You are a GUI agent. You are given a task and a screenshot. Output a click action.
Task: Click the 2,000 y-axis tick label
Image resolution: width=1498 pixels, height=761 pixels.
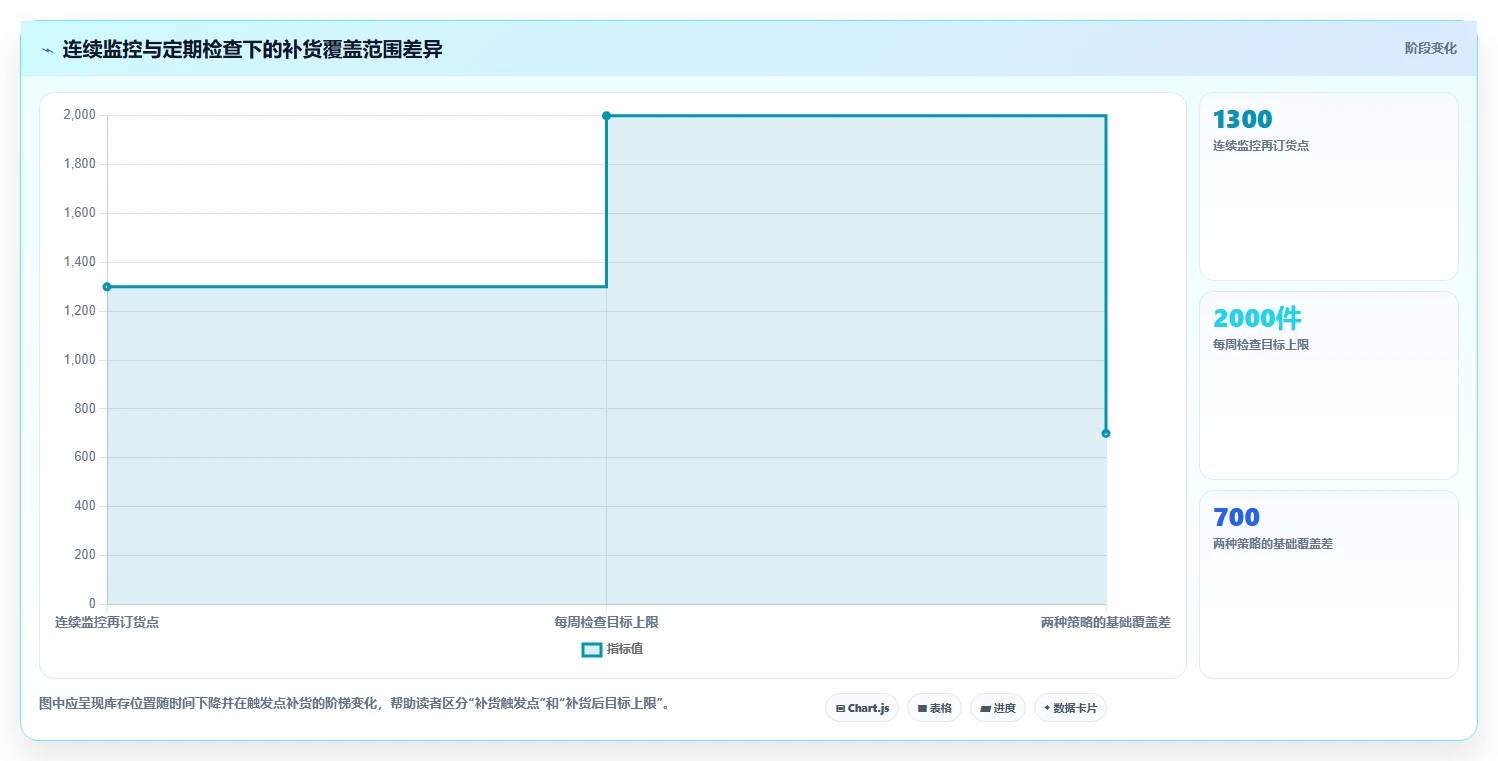pyautogui.click(x=79, y=115)
